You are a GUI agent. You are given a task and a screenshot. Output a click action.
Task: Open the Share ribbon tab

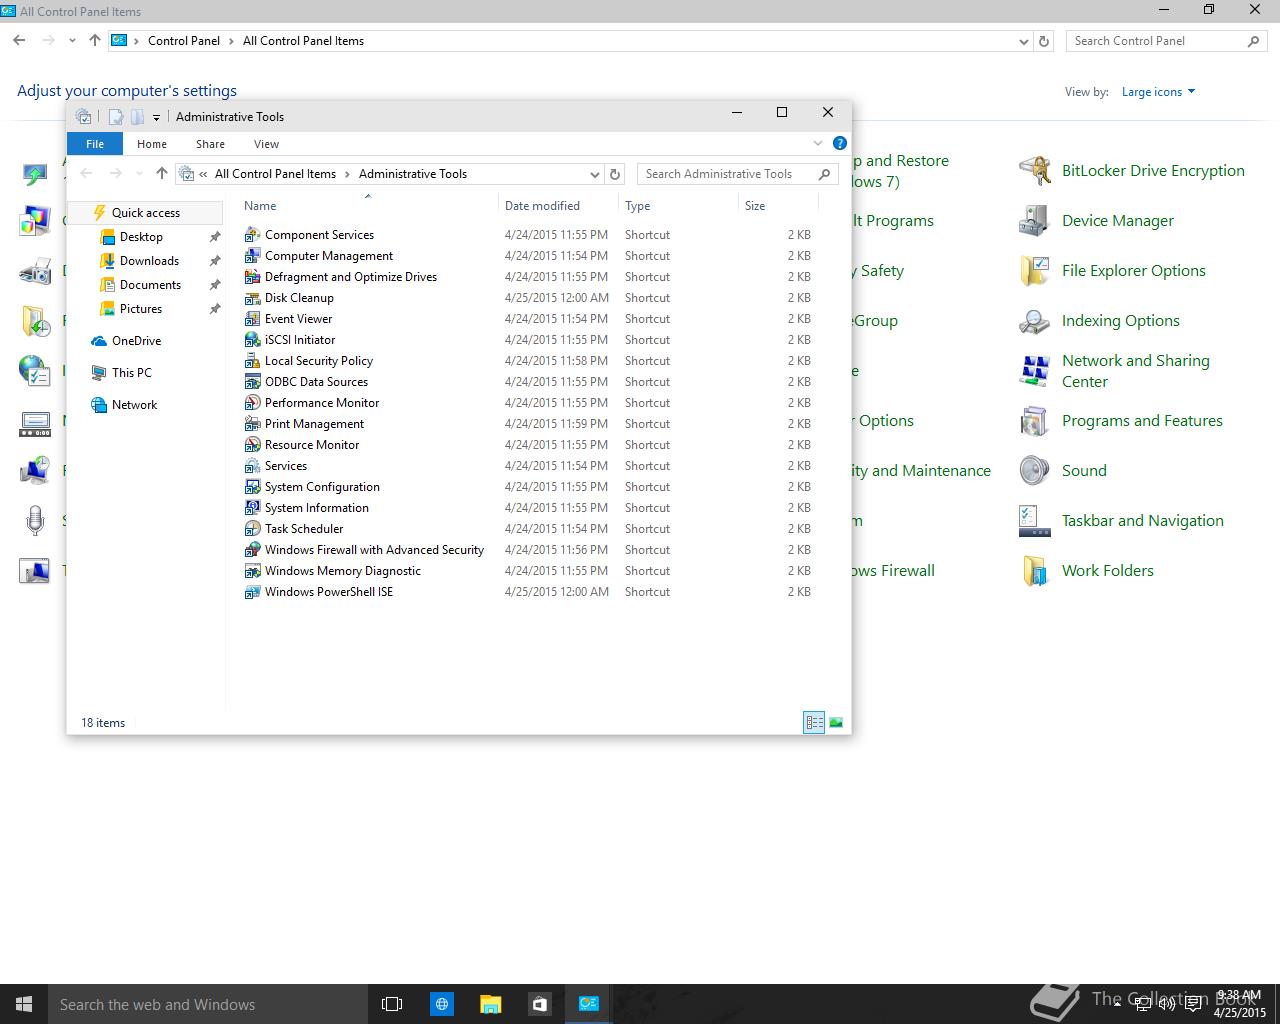tap(210, 144)
